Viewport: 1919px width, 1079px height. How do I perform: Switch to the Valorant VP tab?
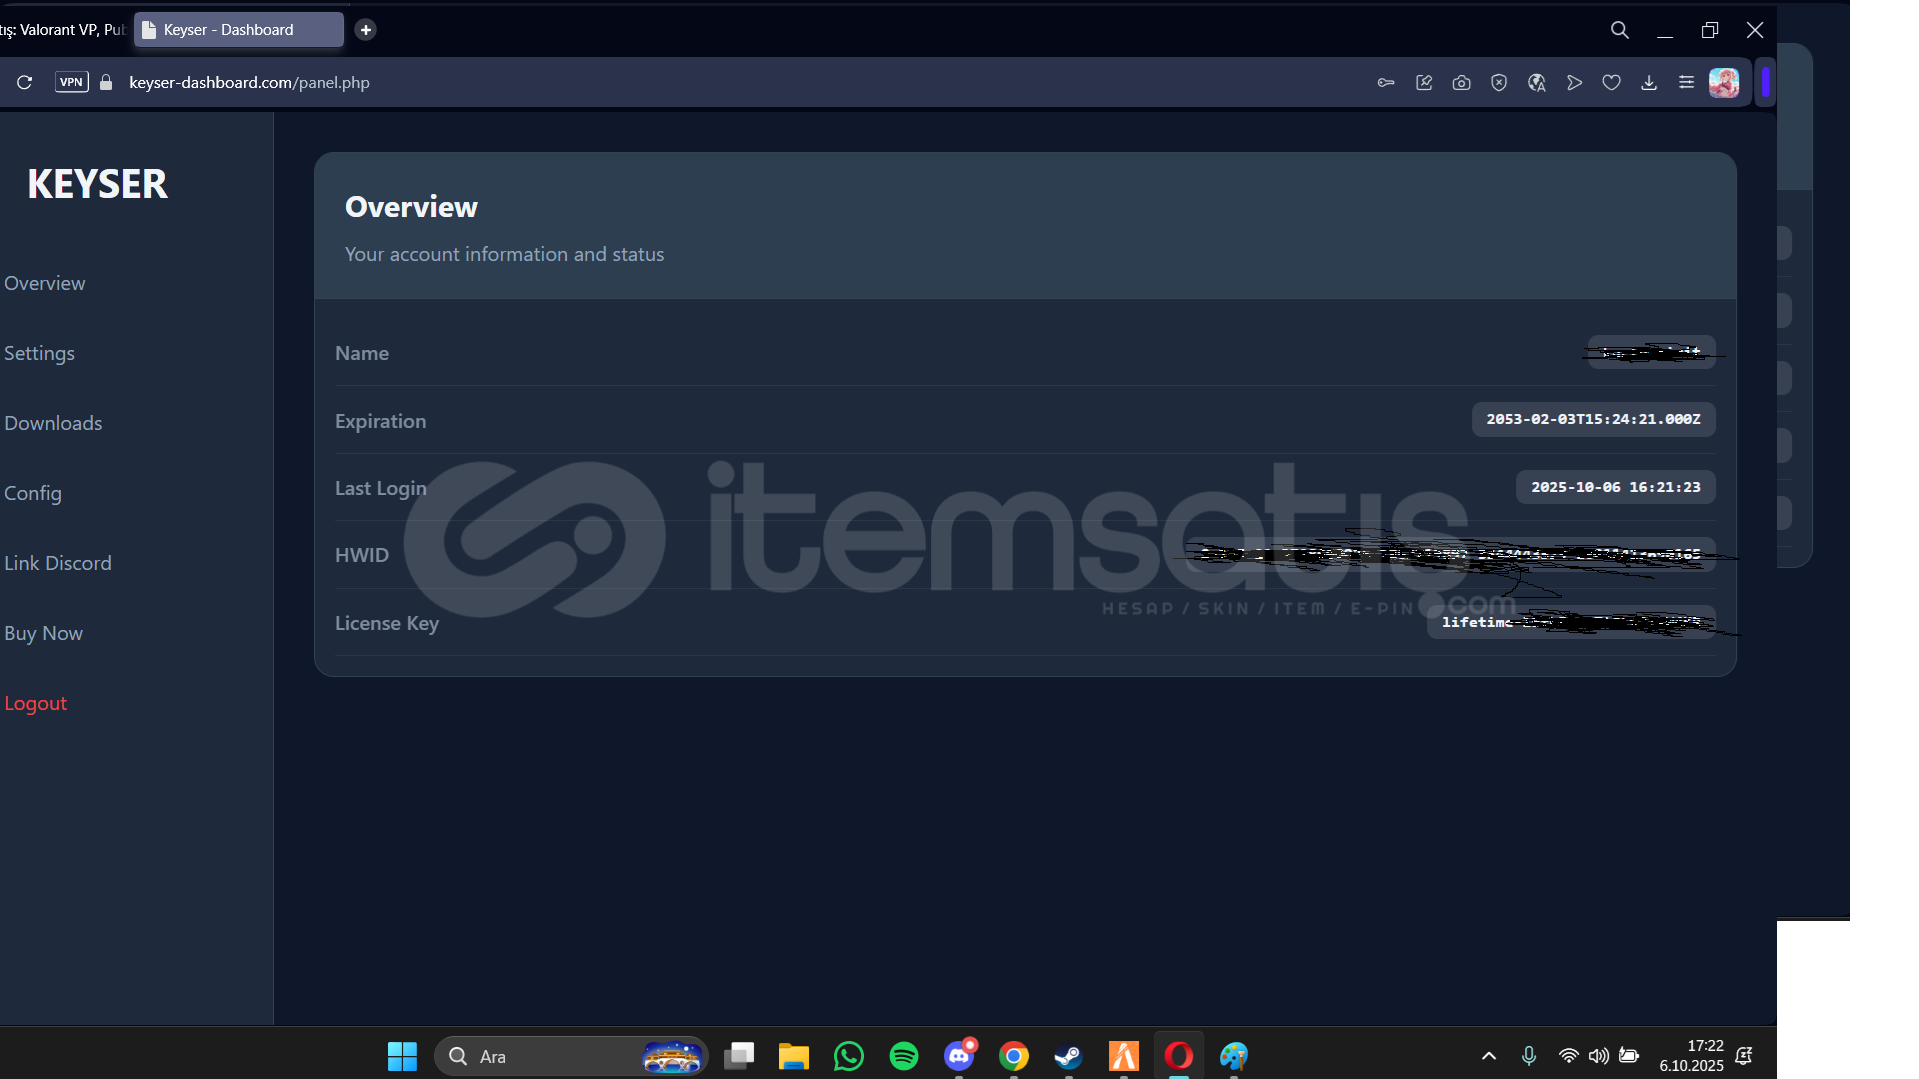63,30
